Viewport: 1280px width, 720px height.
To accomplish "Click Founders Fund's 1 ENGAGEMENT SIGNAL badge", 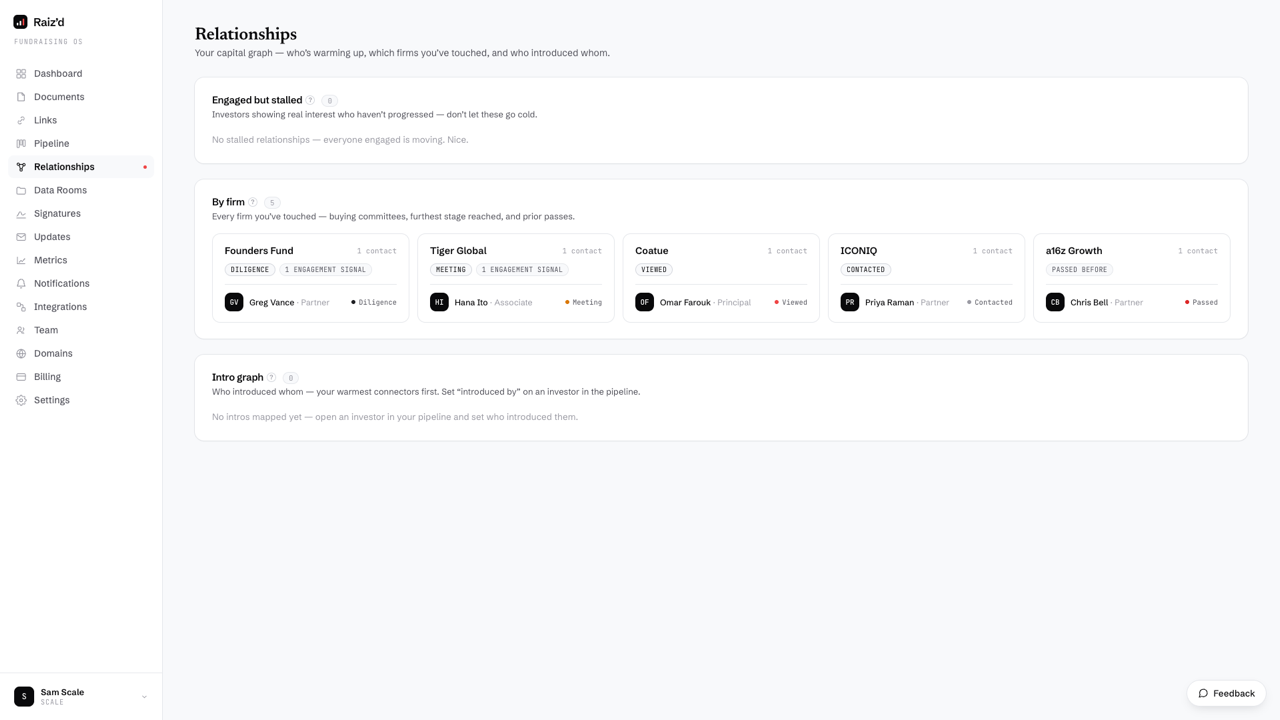I will click(326, 270).
